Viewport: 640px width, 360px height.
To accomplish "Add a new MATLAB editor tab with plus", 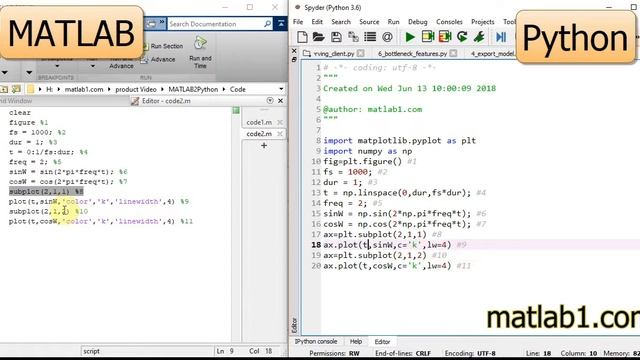I will click(x=264, y=145).
